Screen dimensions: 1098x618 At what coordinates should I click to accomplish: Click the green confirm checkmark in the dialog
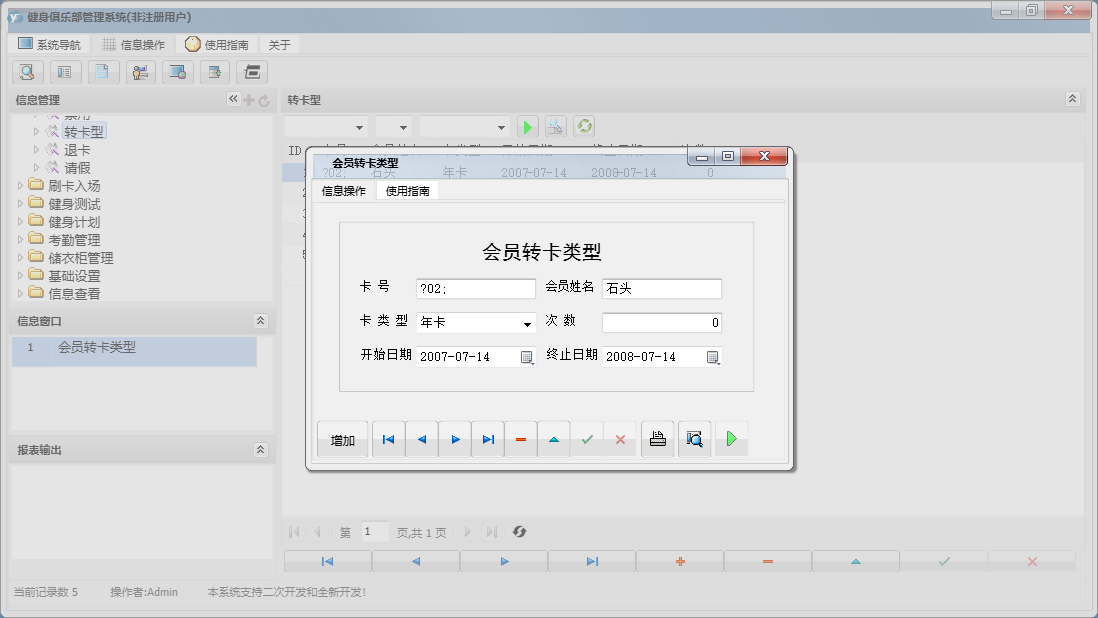pyautogui.click(x=587, y=438)
